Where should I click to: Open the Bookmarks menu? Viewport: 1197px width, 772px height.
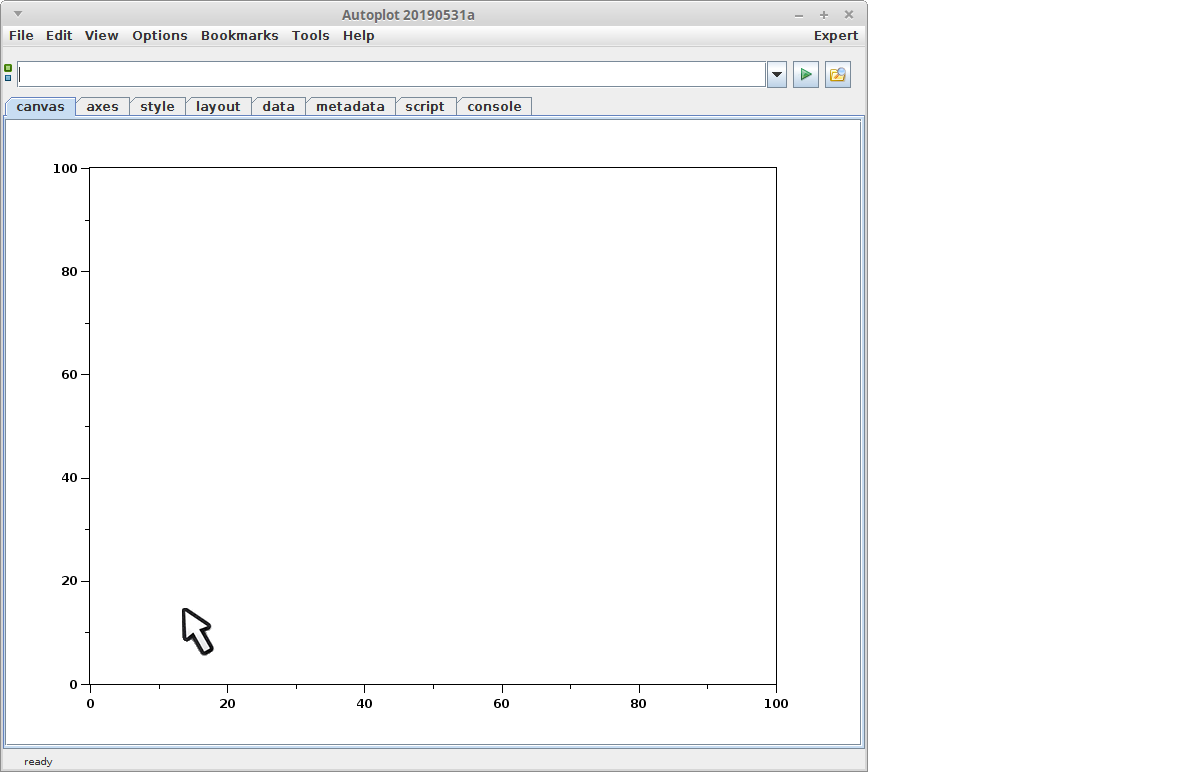tap(240, 36)
